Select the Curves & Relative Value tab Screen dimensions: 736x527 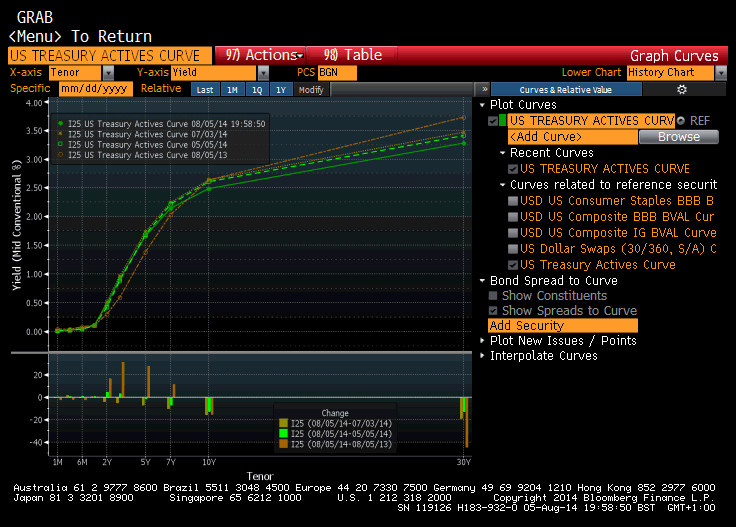click(566, 89)
